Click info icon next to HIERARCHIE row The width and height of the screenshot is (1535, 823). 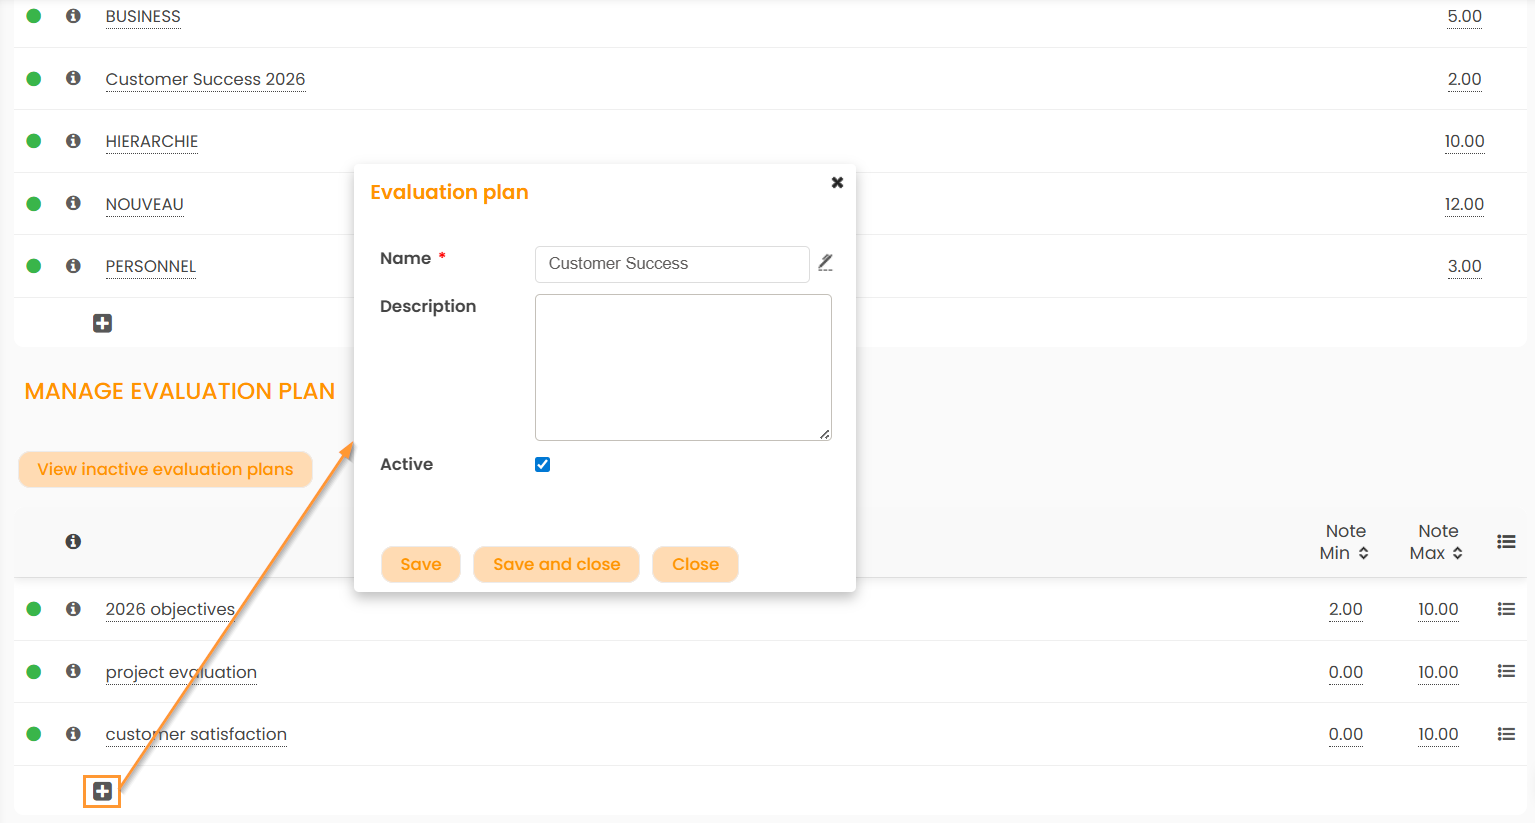73,141
